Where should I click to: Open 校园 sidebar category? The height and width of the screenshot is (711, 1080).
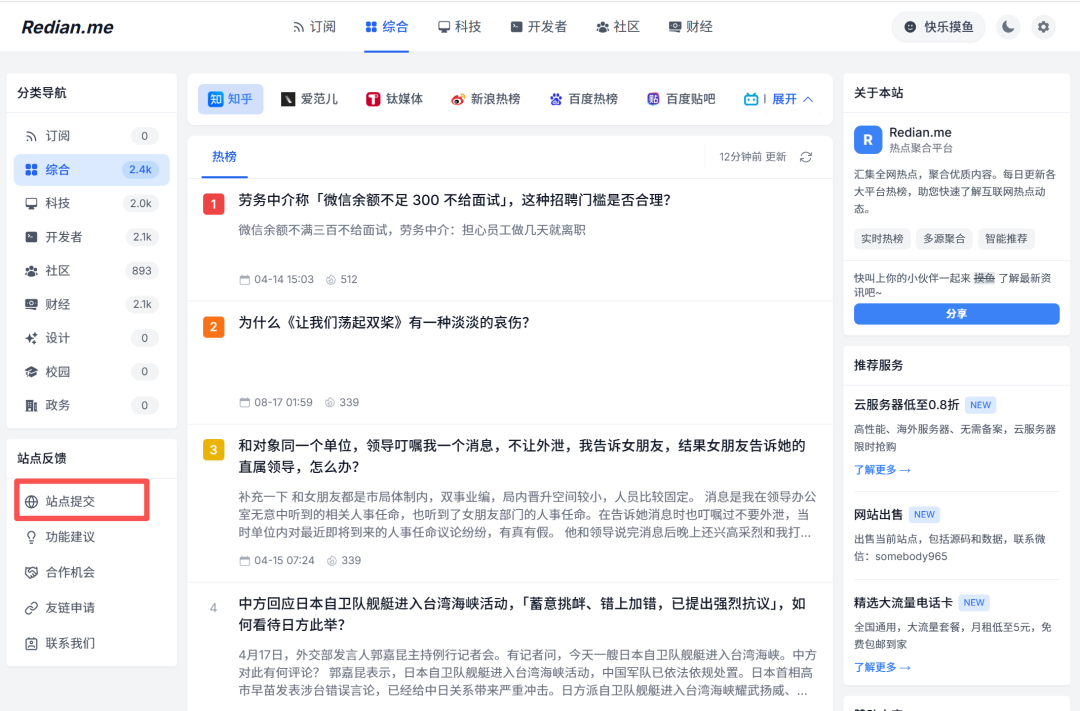click(x=92, y=371)
